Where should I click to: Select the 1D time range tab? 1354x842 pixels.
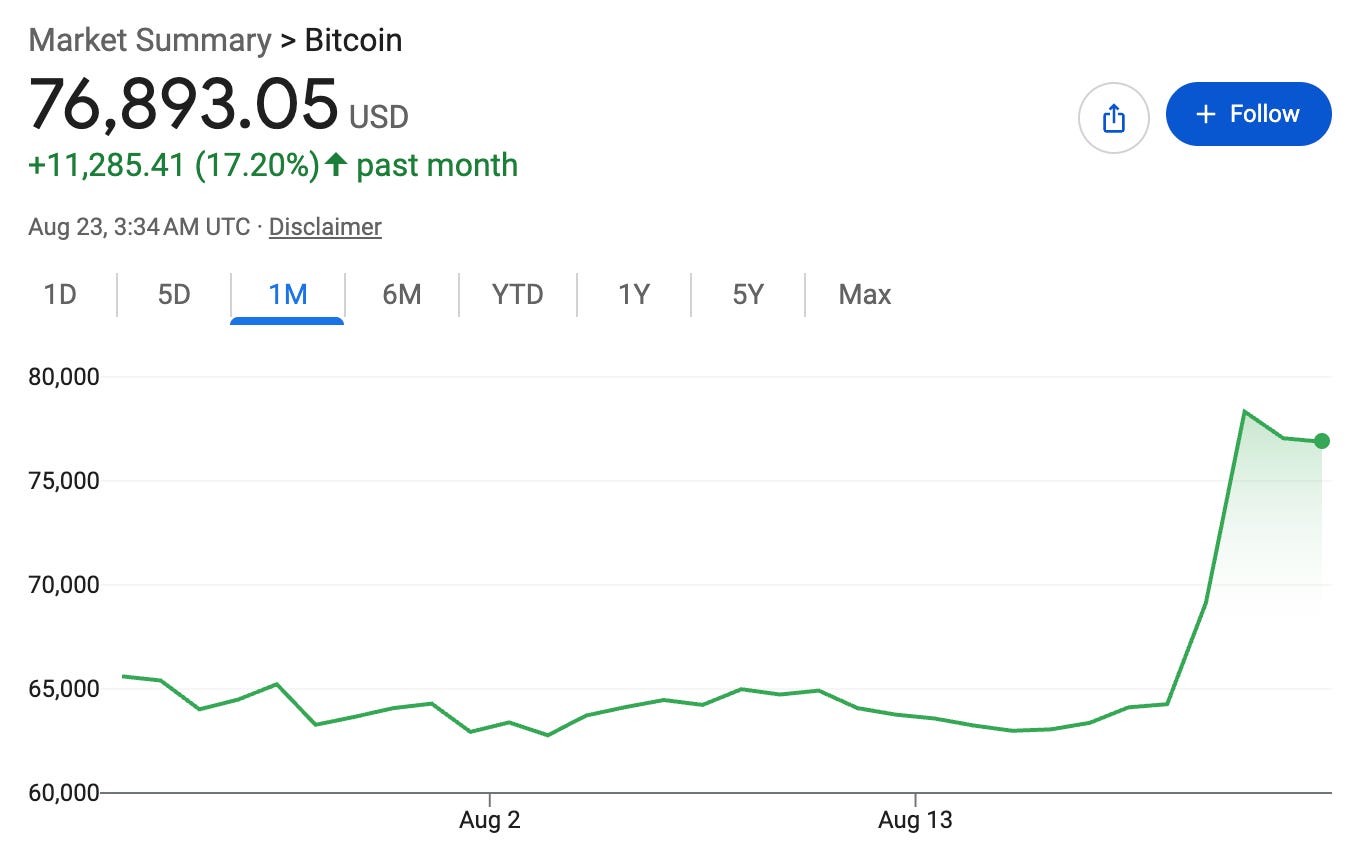(x=60, y=295)
